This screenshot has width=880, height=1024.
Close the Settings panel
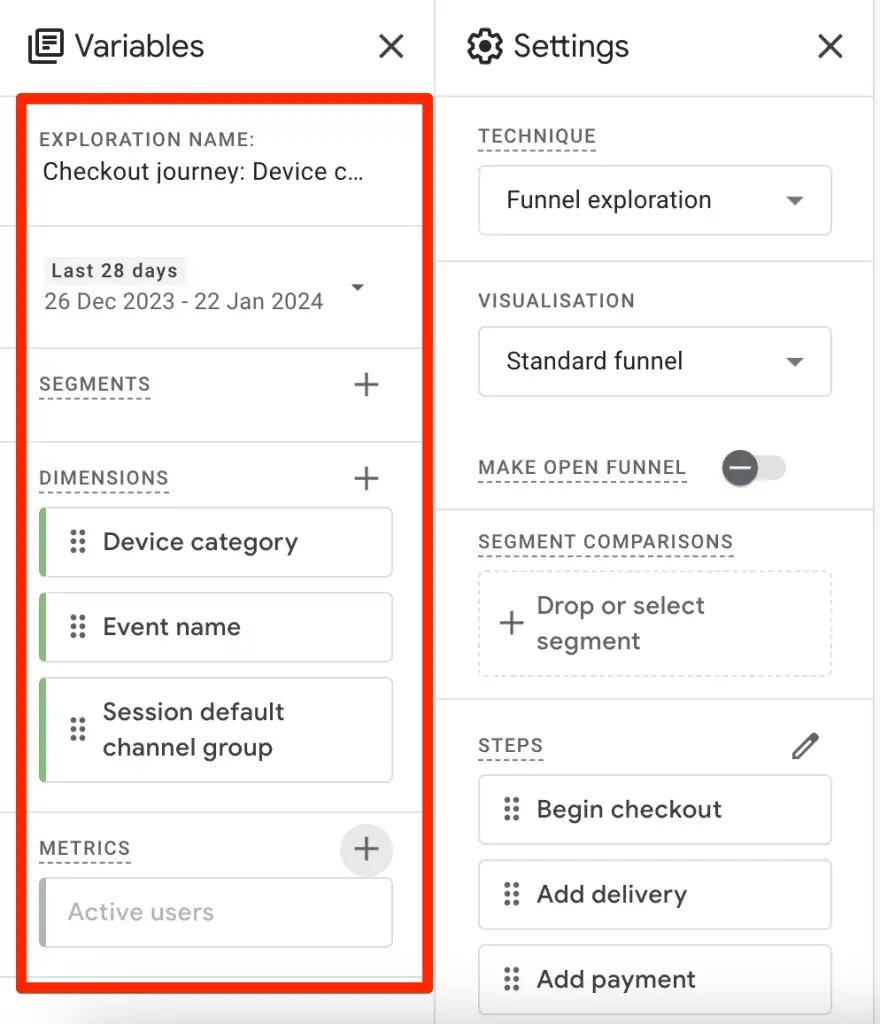[830, 46]
